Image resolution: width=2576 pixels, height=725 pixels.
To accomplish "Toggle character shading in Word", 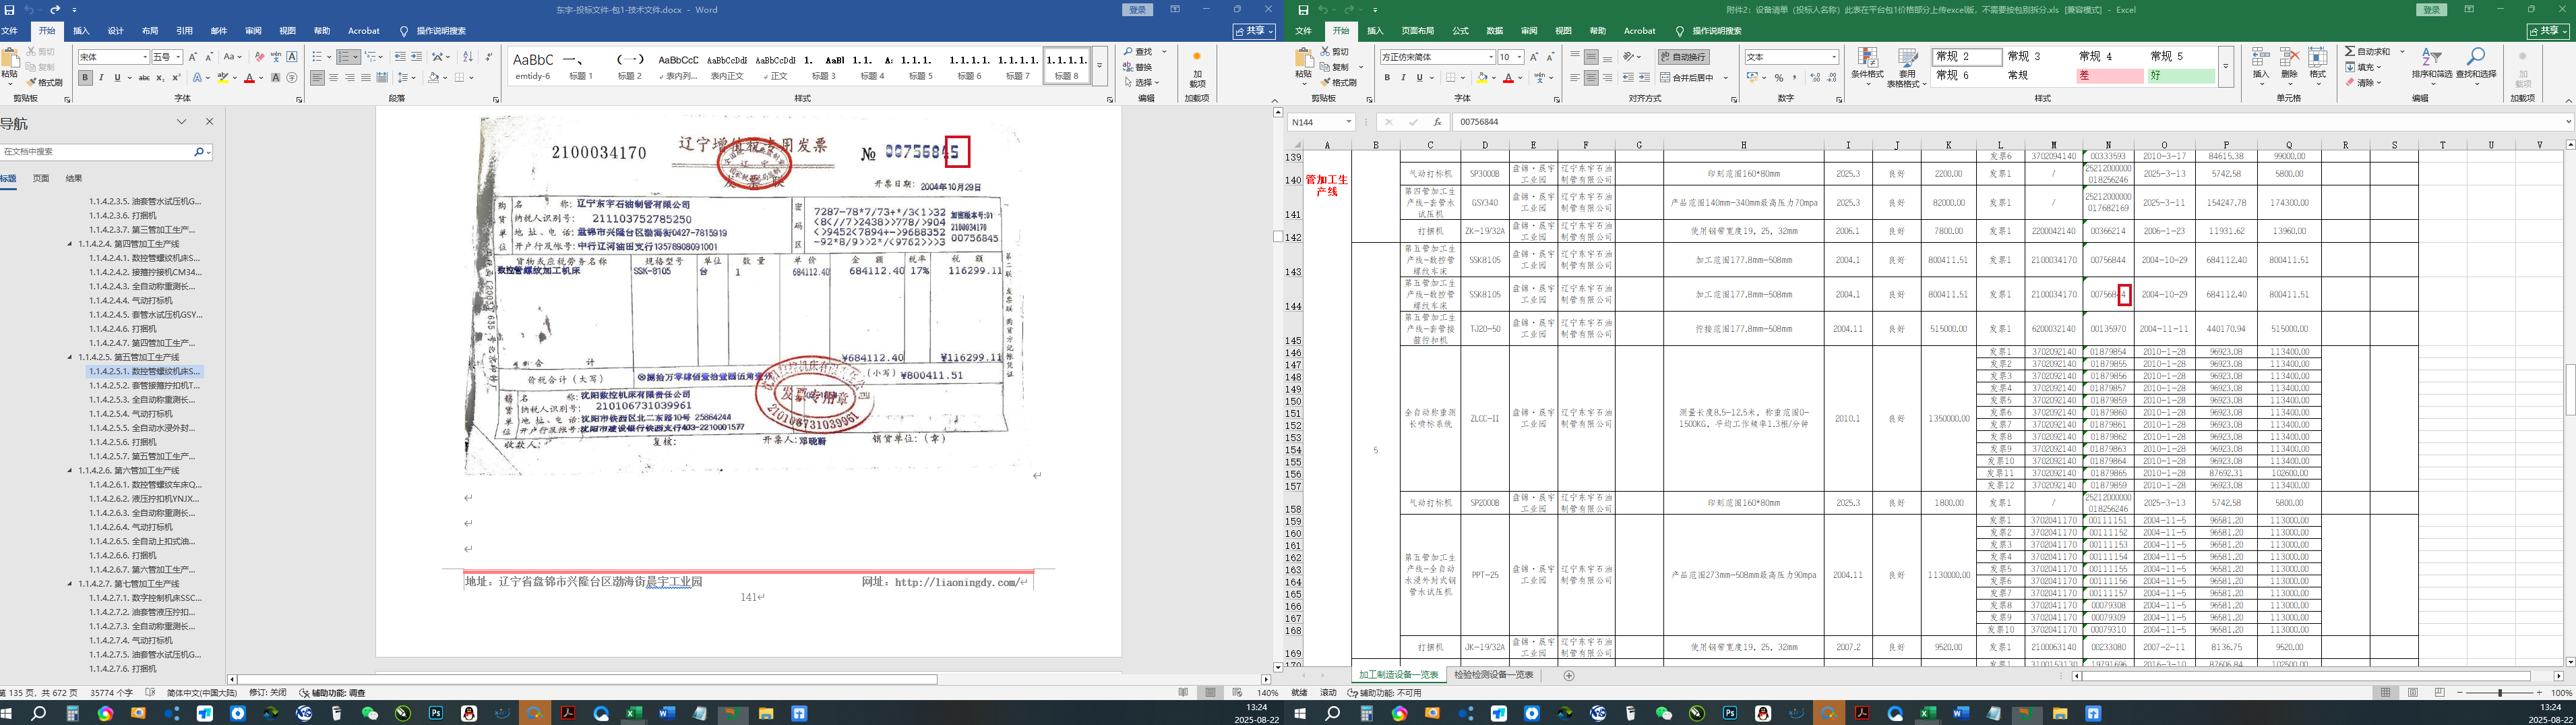I will pos(276,78).
